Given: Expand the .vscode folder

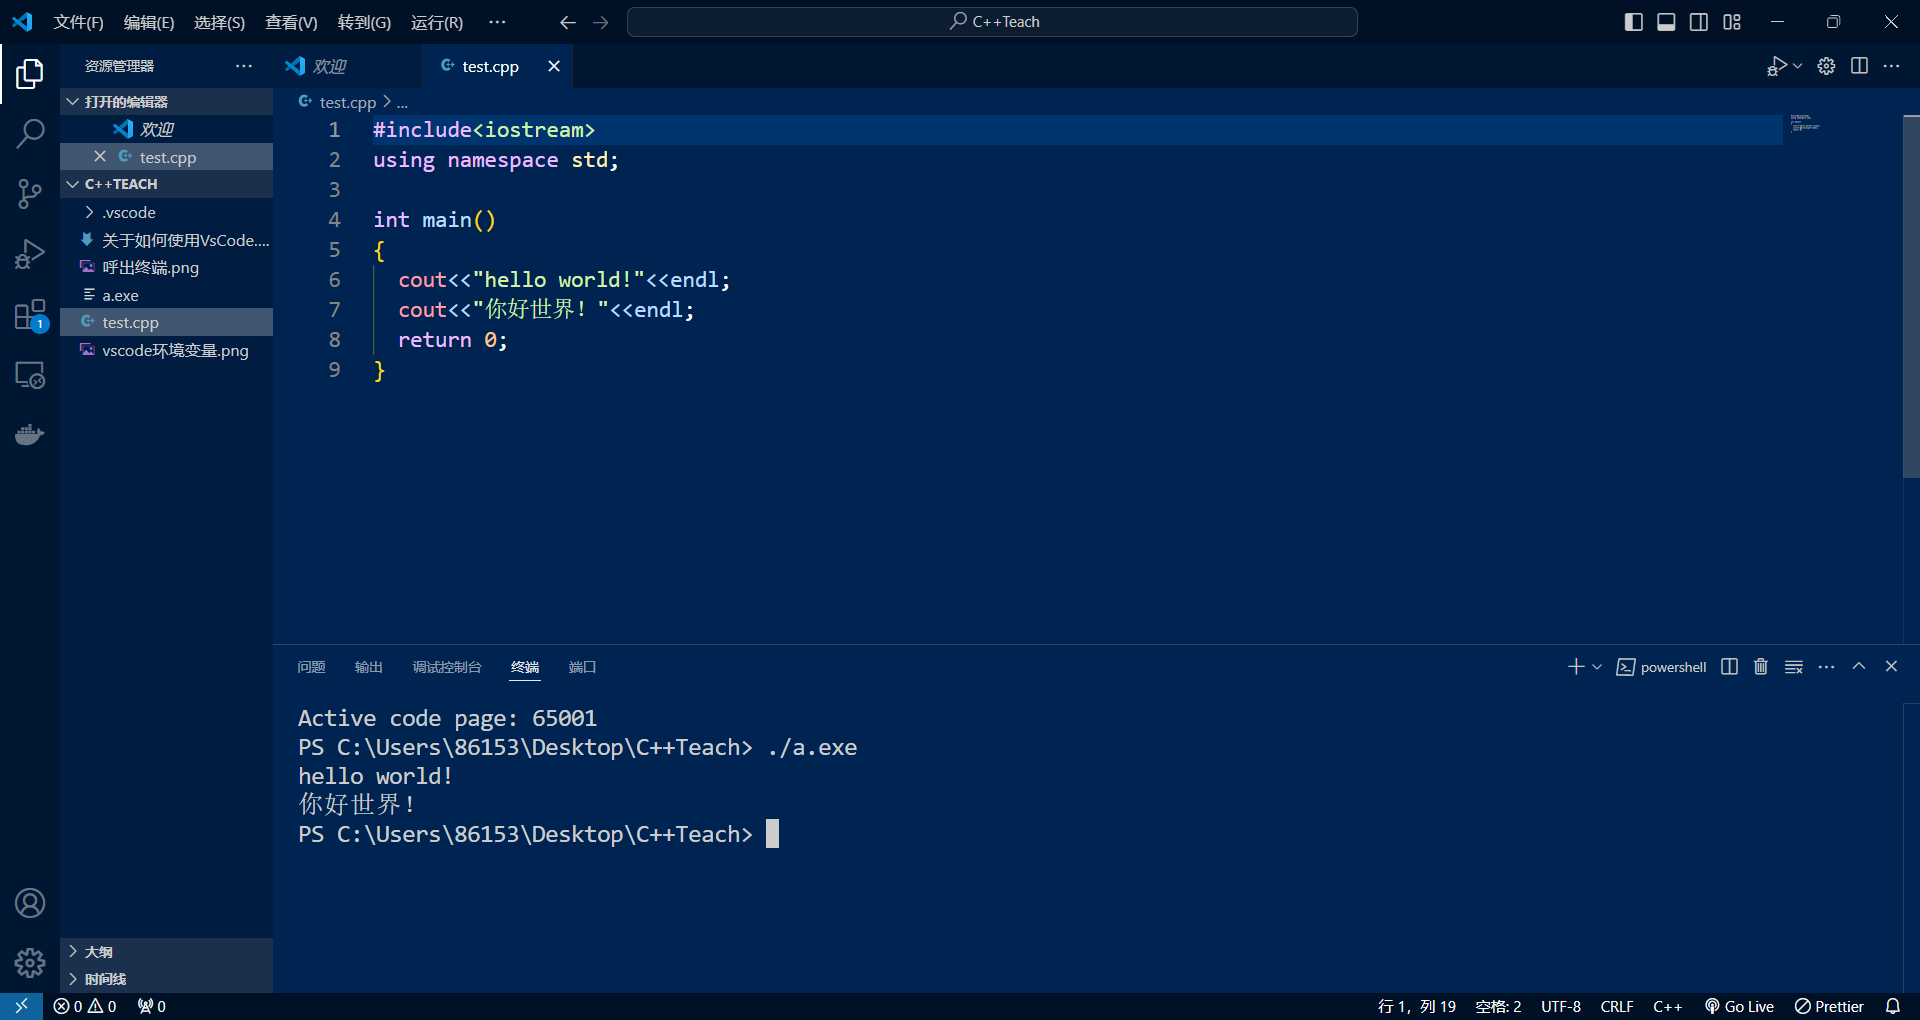Looking at the screenshot, I should [129, 212].
